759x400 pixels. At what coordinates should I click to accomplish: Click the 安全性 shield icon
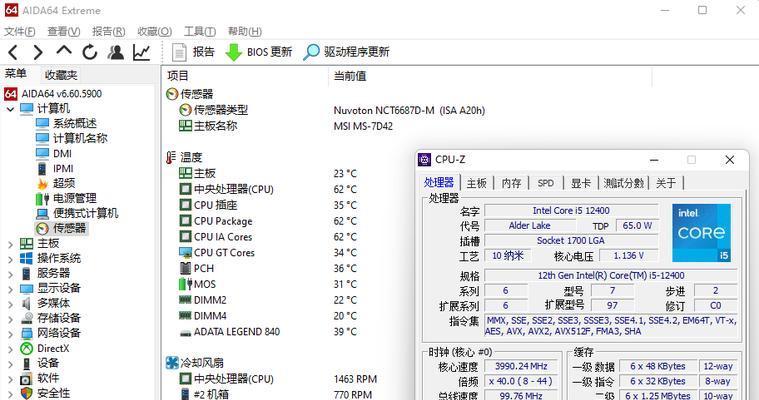[x=27, y=393]
